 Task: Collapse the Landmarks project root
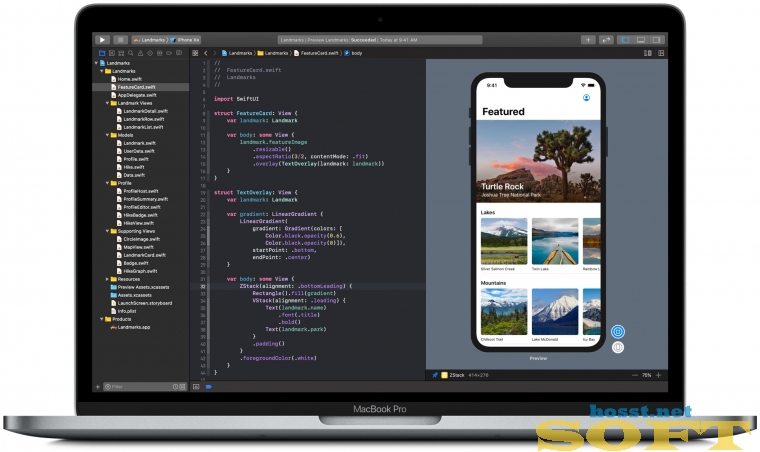pyautogui.click(x=96, y=63)
